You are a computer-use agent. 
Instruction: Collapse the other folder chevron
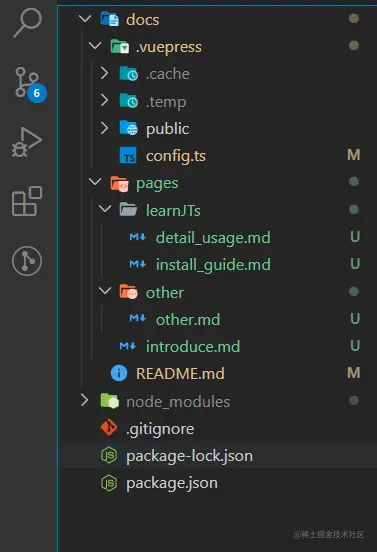click(105, 291)
